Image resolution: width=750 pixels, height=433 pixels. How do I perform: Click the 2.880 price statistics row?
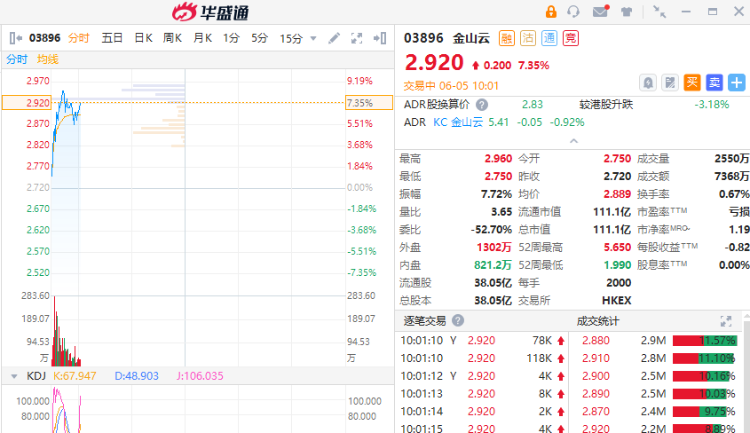click(658, 341)
